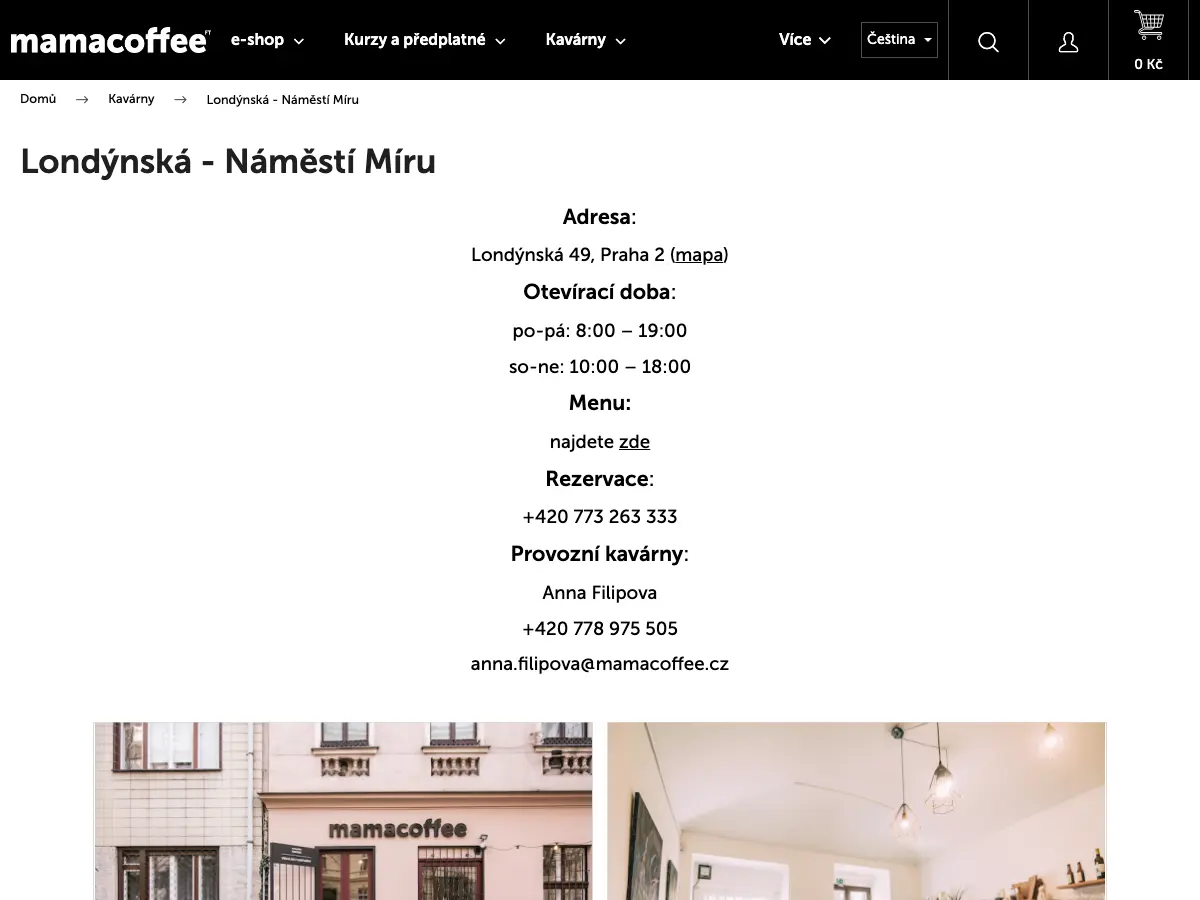This screenshot has width=1200, height=900.
Task: Expand the Více menu
Action: point(805,40)
